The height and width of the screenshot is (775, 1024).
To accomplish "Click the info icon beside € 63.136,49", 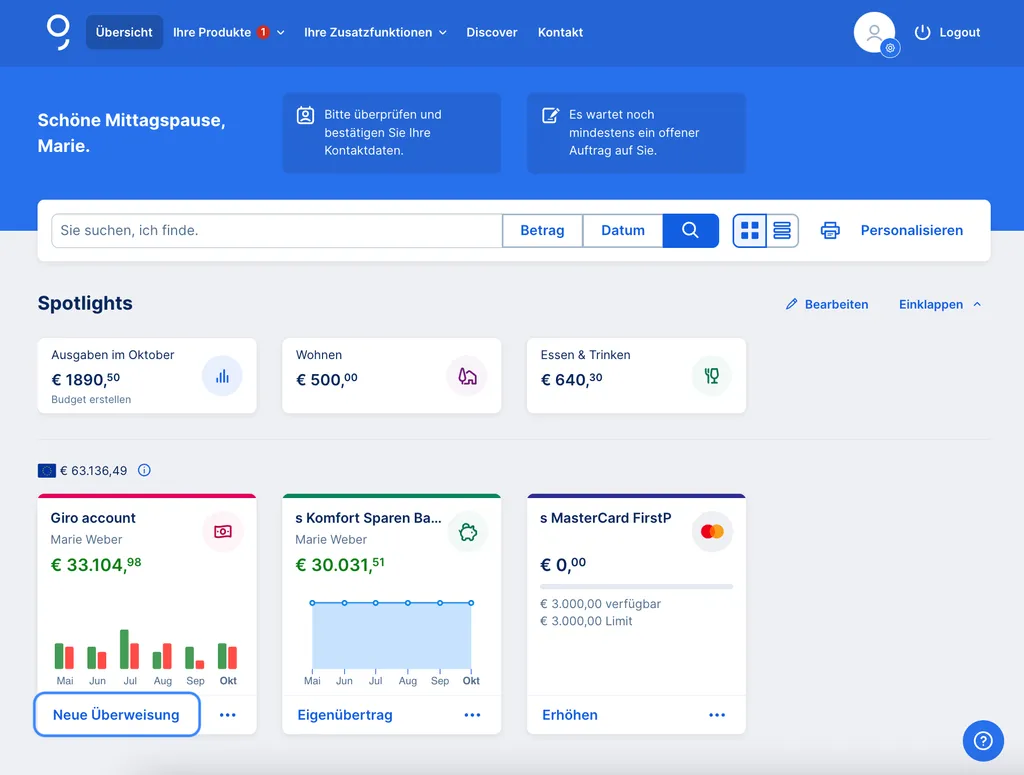I will [144, 470].
